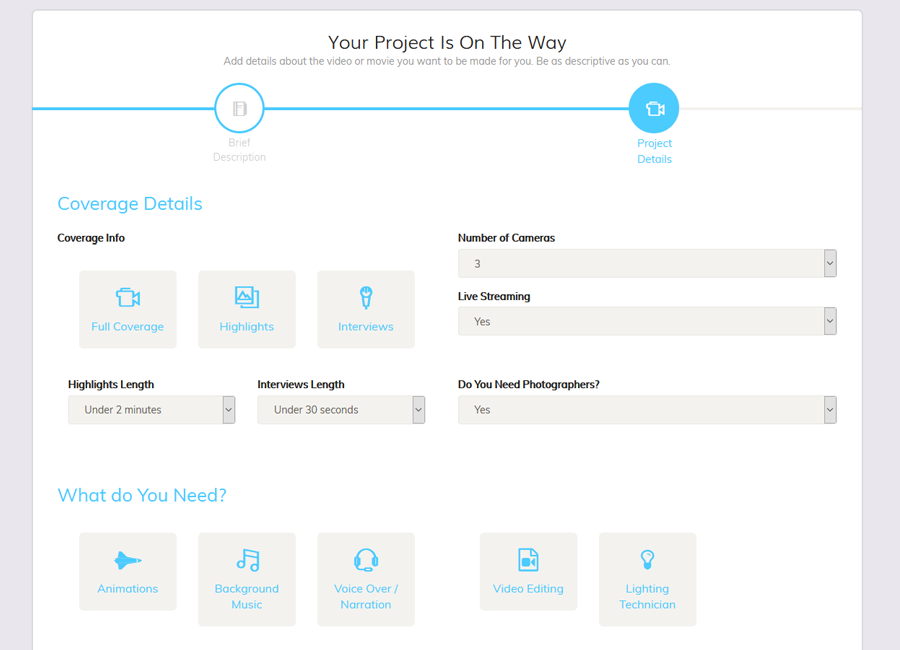Click the Highlights image icon
This screenshot has width=900, height=650.
coord(247,297)
